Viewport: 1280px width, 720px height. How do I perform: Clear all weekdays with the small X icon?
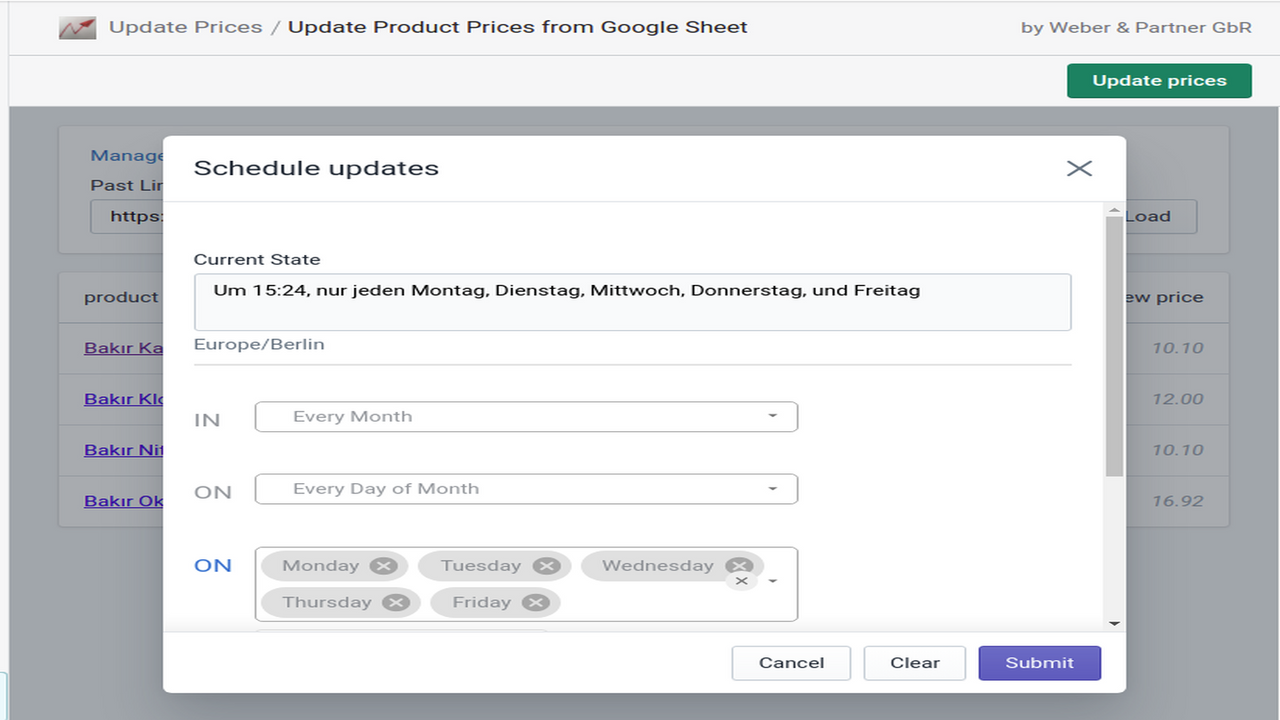[x=741, y=580]
